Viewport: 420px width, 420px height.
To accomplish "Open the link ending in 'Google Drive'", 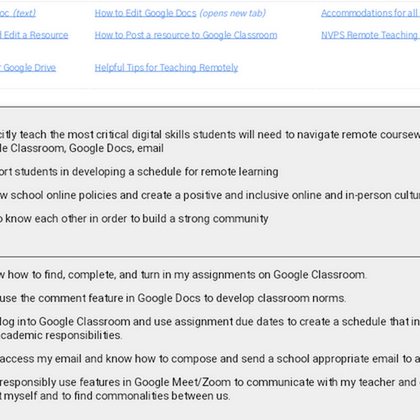I will point(28,68).
